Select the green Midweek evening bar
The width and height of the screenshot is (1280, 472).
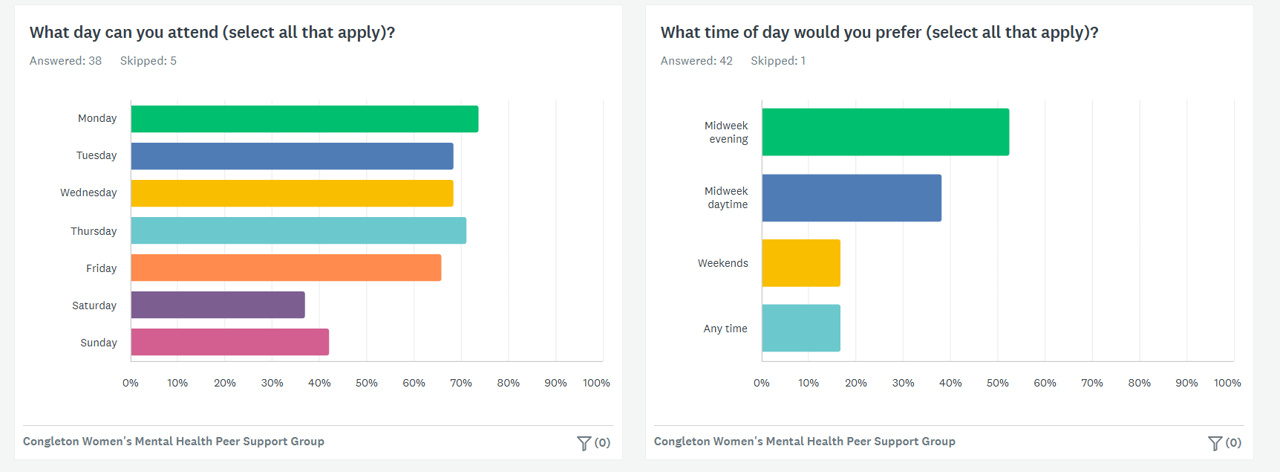click(x=885, y=132)
